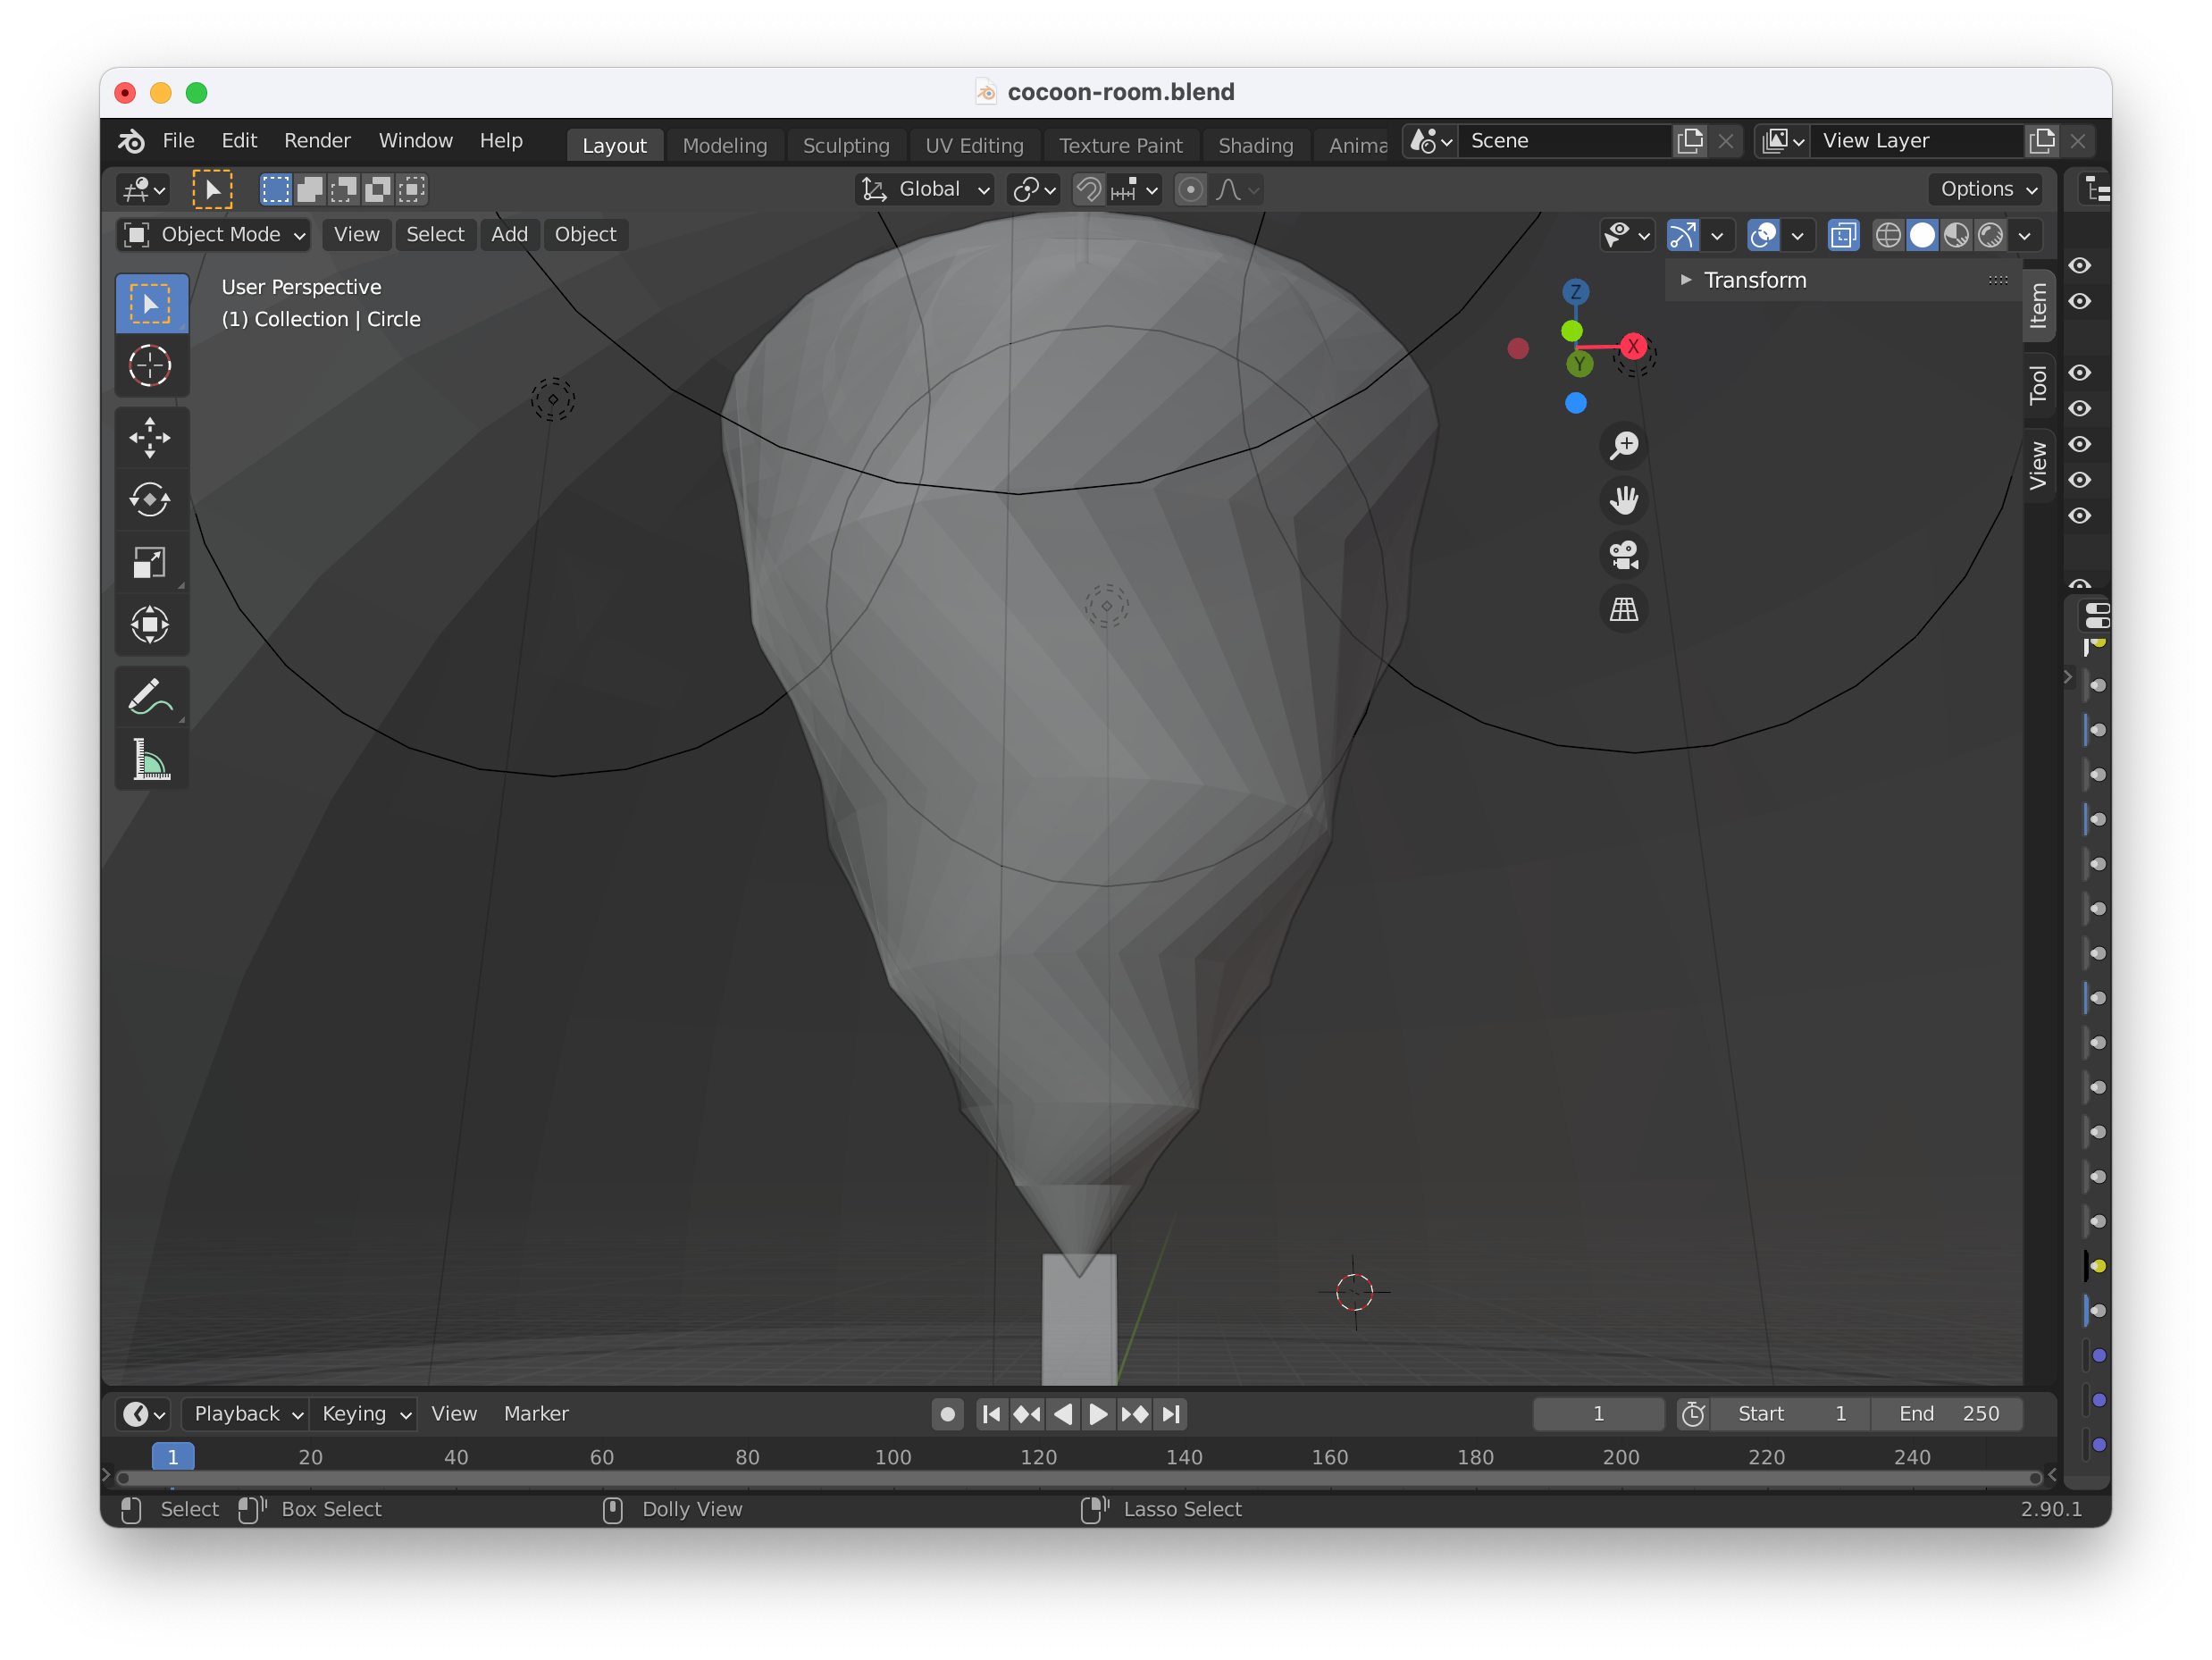The image size is (2212, 1660).
Task: Switch to the Sculpting workspace tab
Action: [845, 146]
